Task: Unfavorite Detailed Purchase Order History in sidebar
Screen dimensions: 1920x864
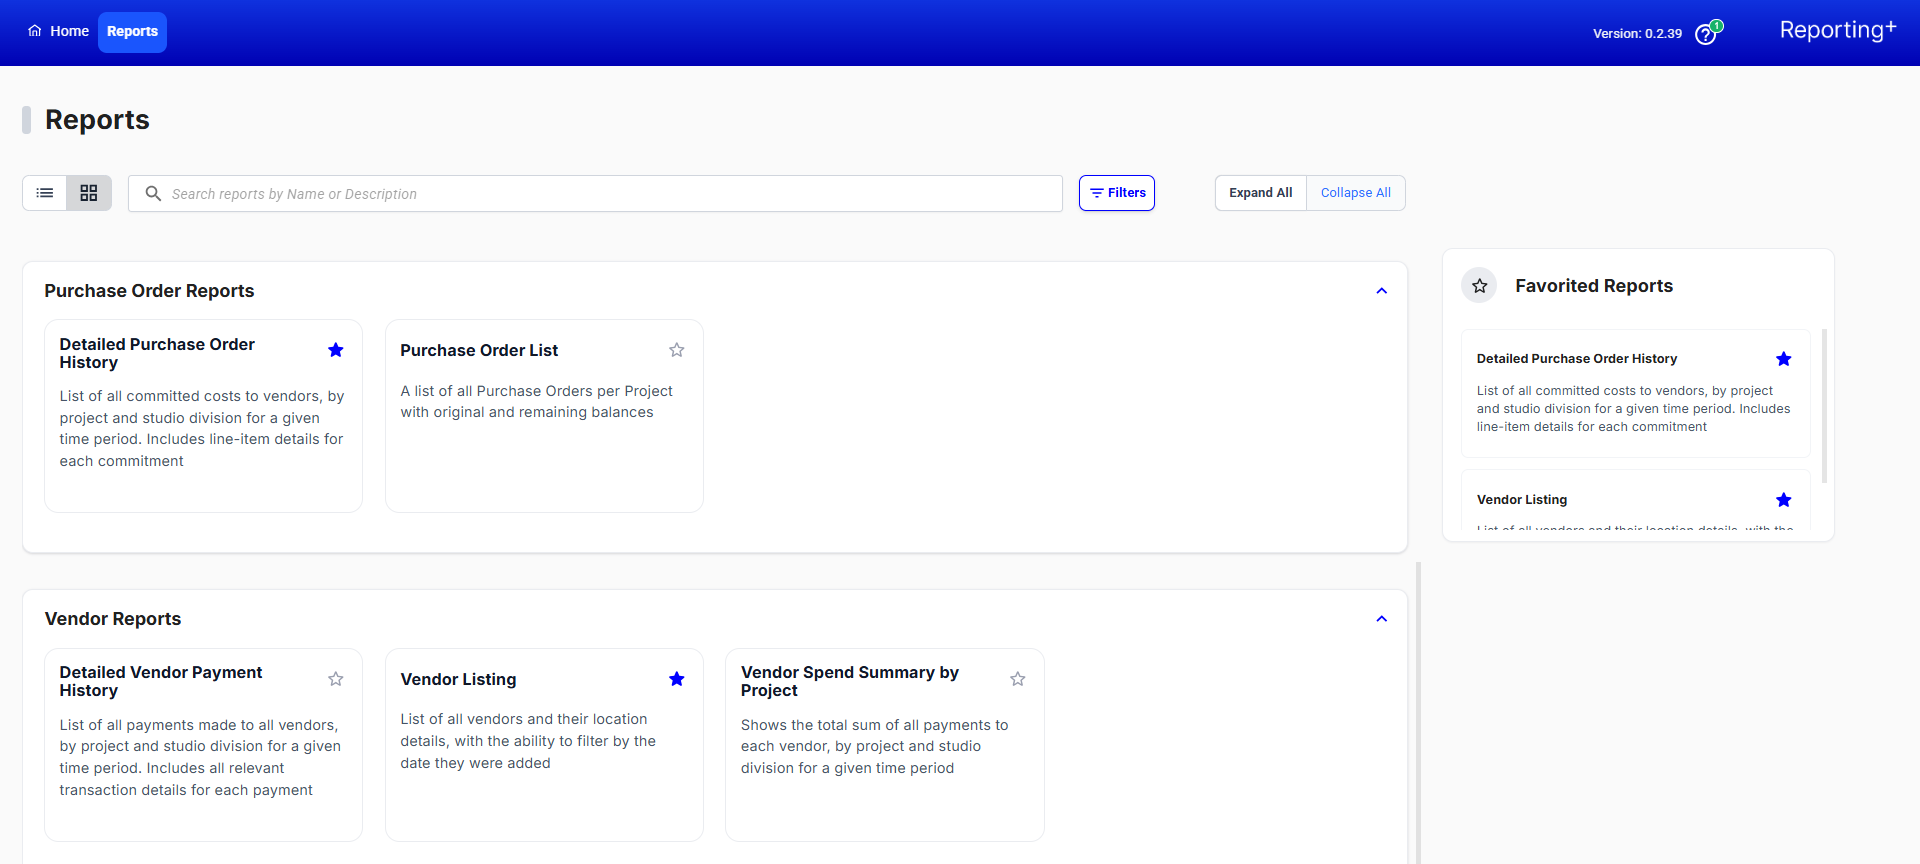Action: (x=1783, y=359)
